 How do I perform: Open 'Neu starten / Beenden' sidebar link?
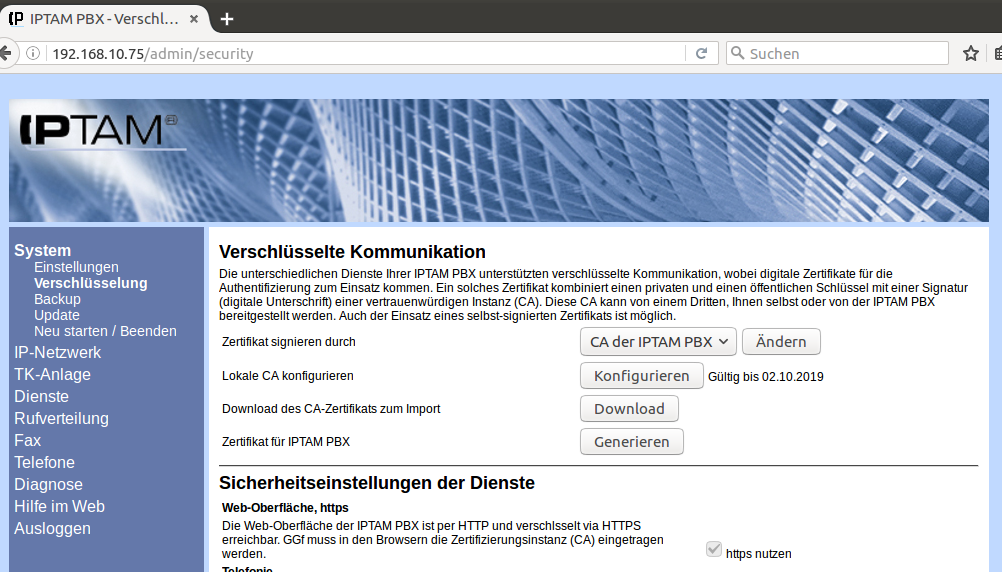click(105, 331)
